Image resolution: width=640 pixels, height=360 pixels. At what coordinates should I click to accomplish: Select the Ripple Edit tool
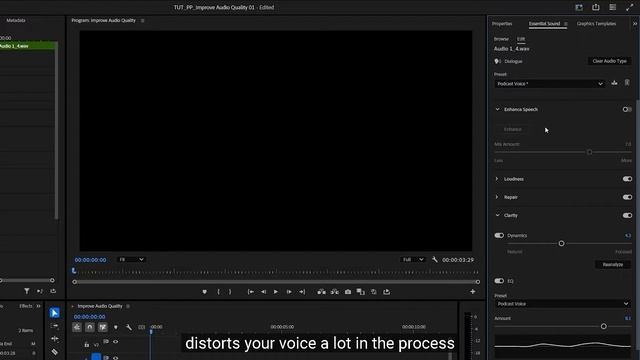point(54,339)
